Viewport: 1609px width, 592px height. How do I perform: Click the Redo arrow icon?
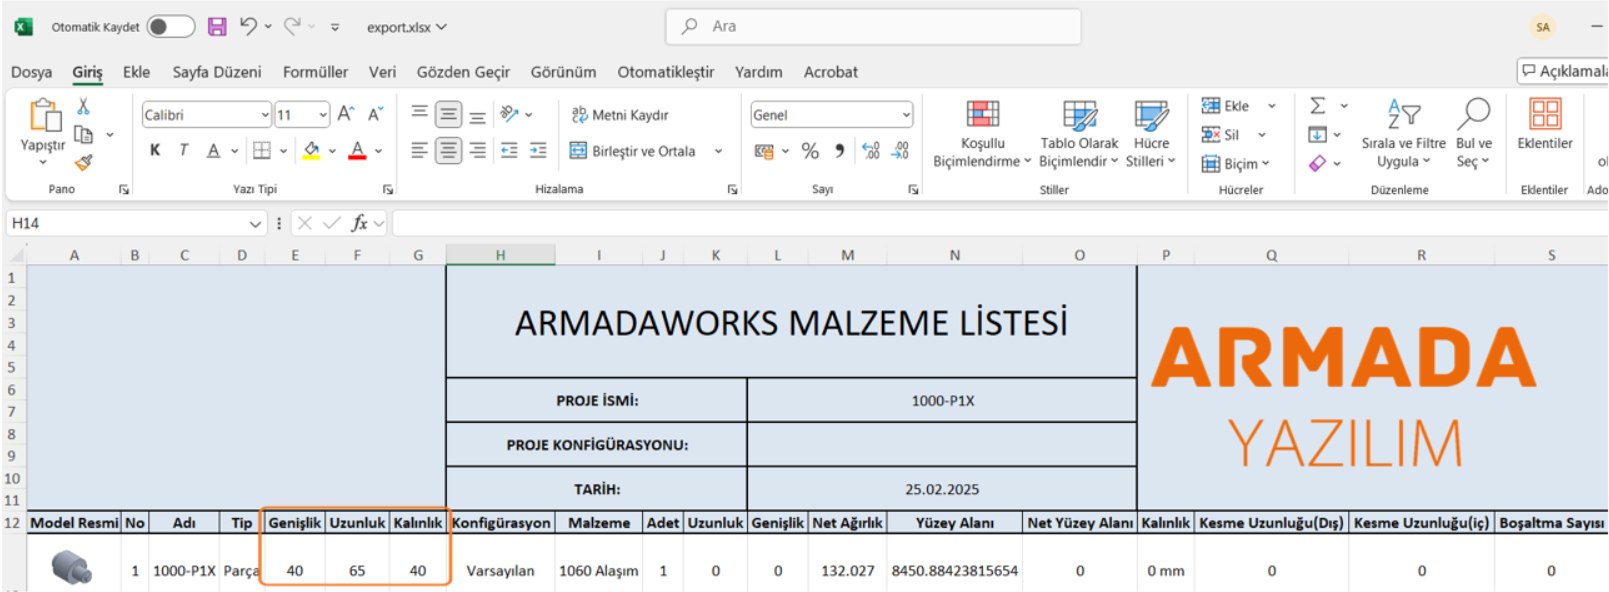click(292, 26)
